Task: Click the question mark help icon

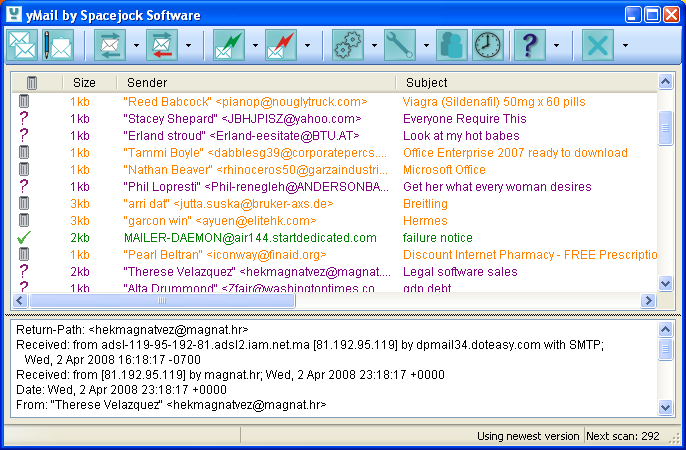Action: (530, 45)
